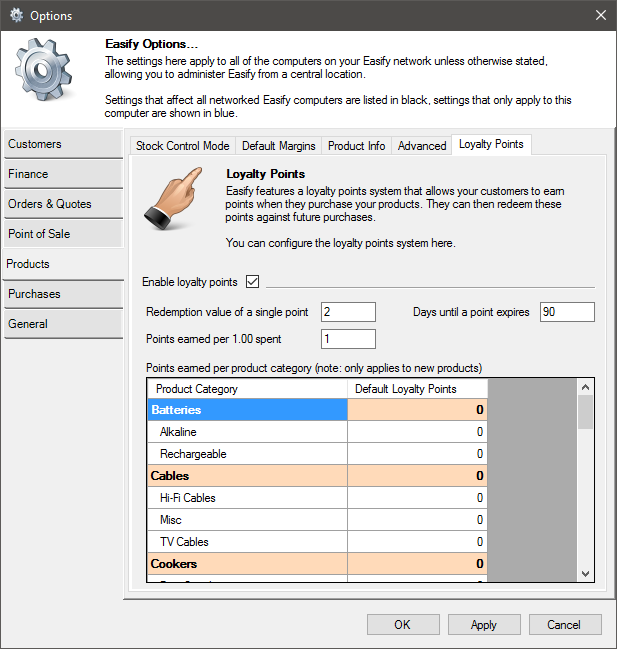Click the OK button

pos(403,625)
